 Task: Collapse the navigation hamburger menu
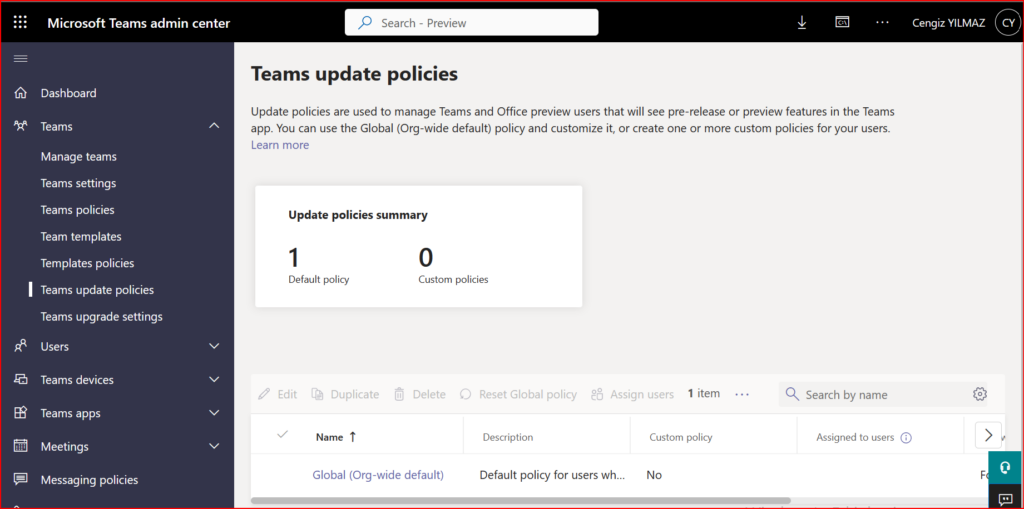pos(21,59)
